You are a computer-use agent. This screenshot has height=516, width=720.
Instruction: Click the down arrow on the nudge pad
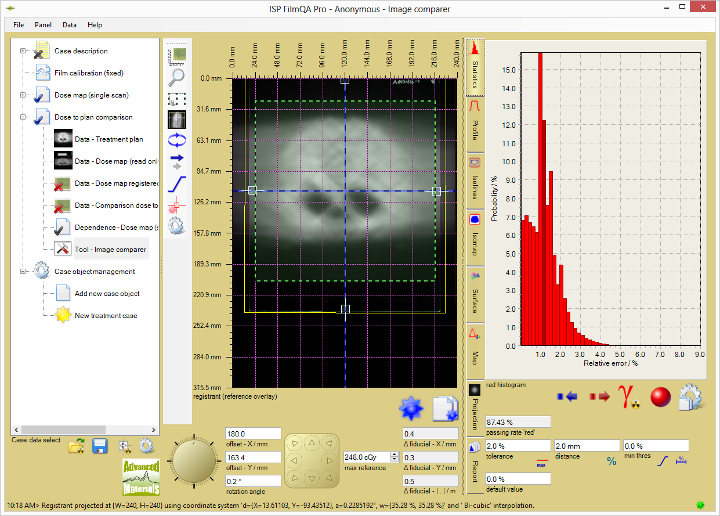pyautogui.click(x=312, y=478)
